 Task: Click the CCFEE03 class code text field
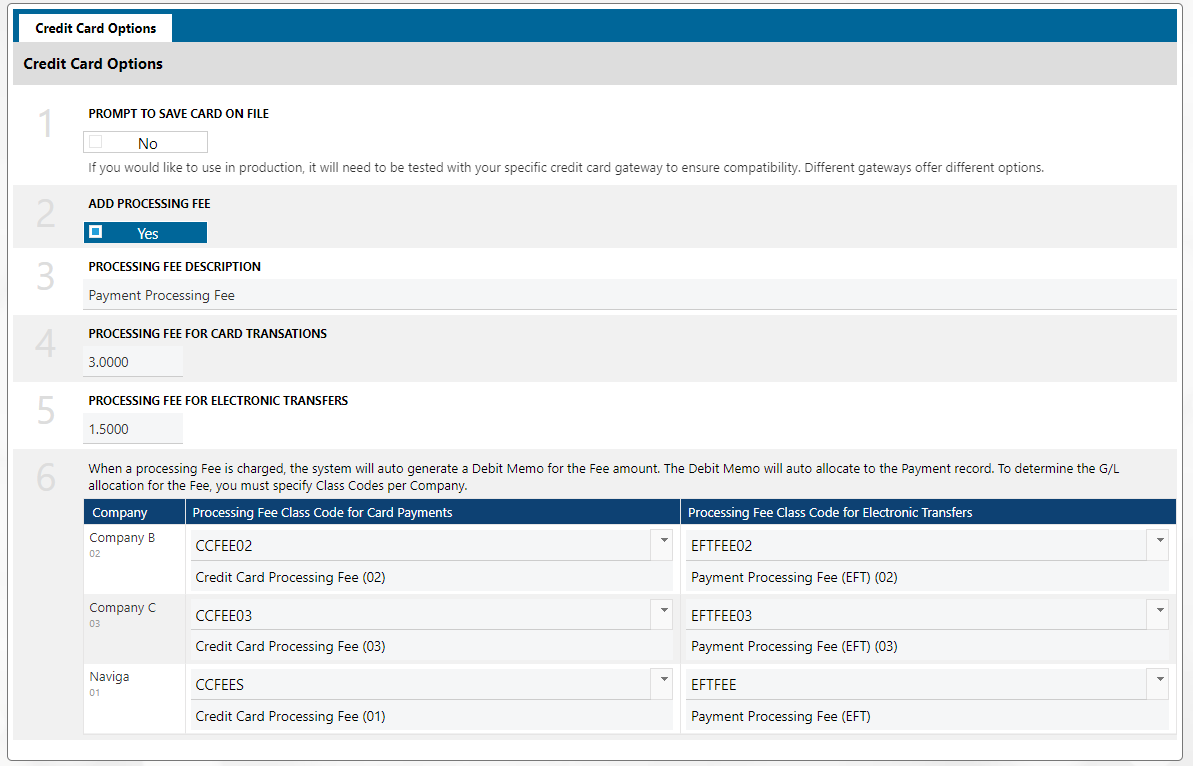click(x=420, y=616)
